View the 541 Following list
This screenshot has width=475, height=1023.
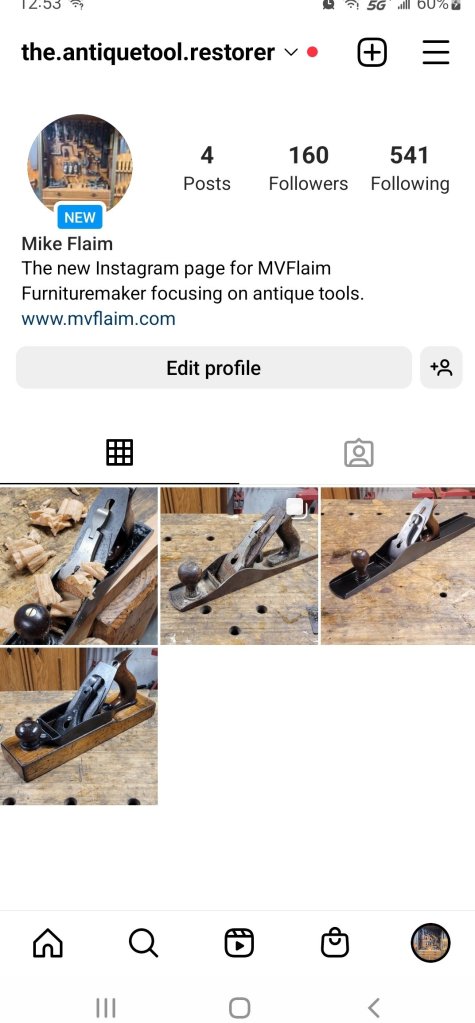(410, 168)
